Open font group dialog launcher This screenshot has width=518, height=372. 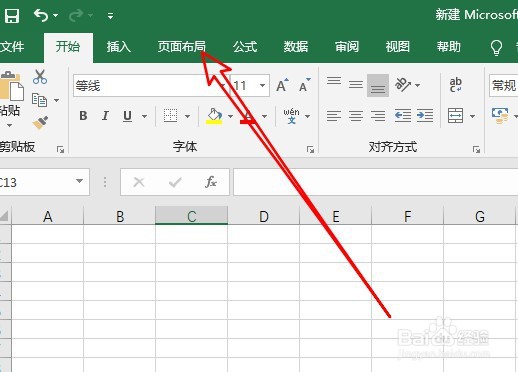tap(310, 150)
